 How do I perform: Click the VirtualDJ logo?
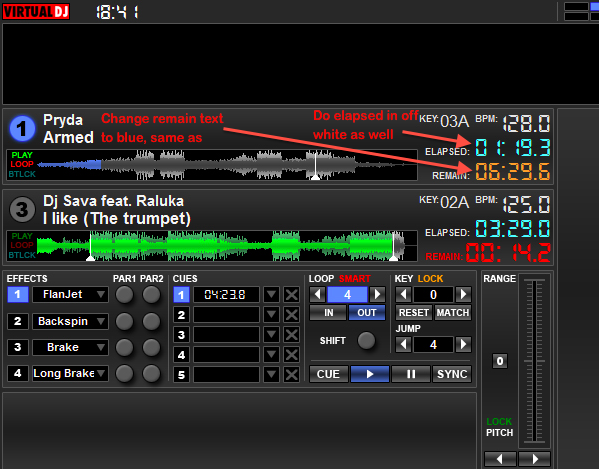pos(36,11)
